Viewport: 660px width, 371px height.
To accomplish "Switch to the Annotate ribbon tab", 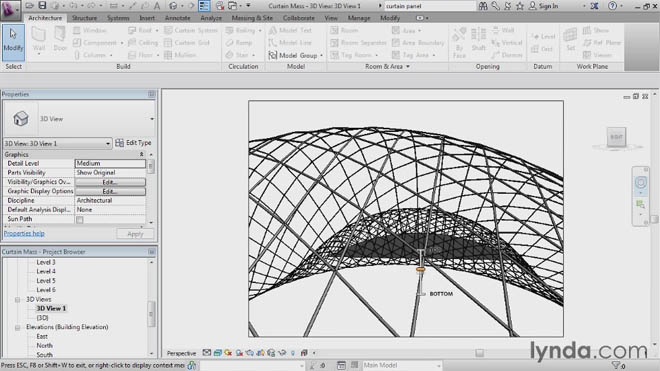I will point(177,18).
